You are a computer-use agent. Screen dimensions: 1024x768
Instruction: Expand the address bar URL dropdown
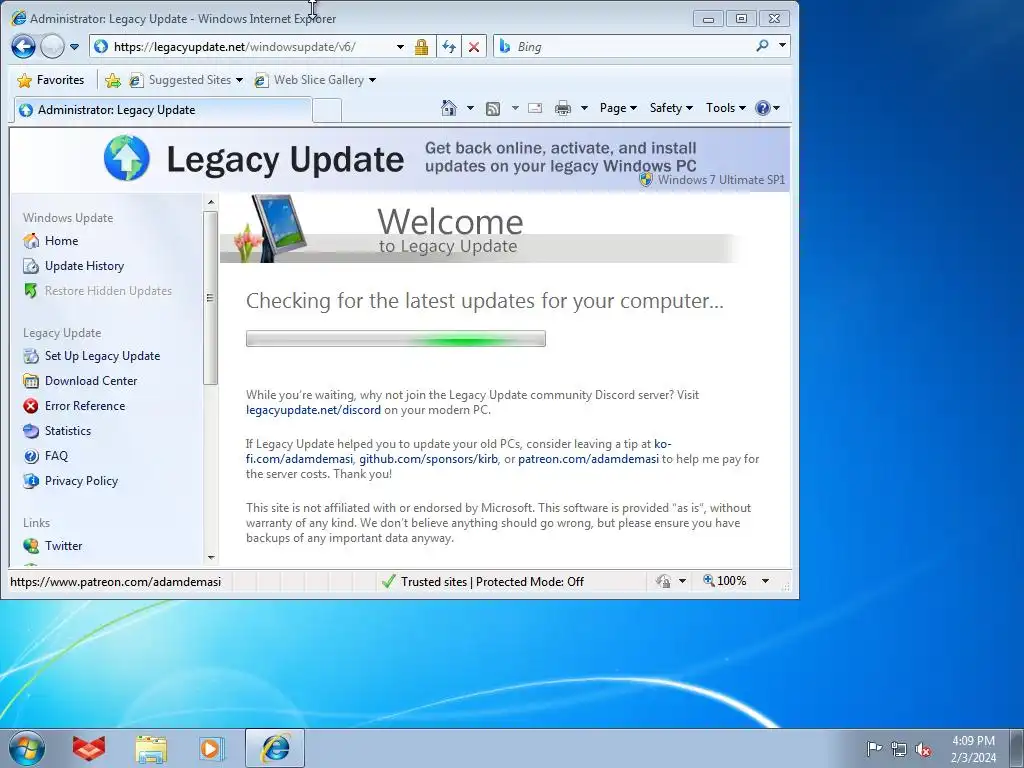(400, 47)
